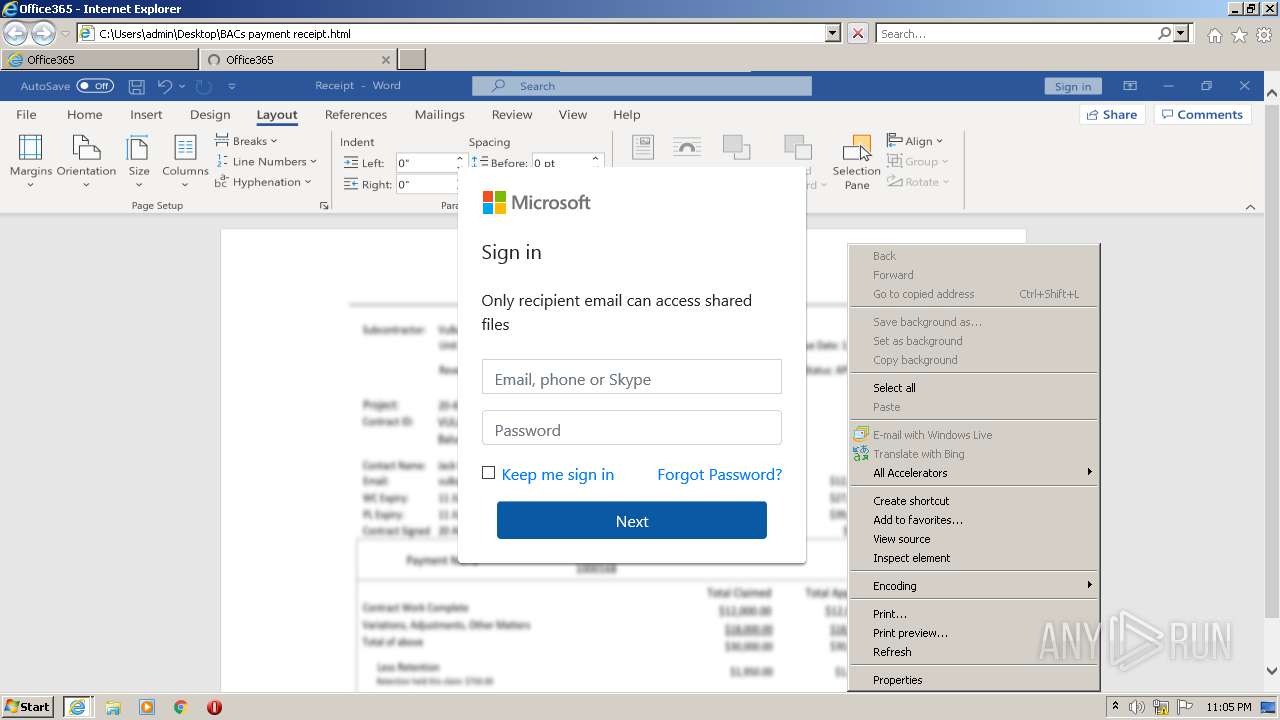The image size is (1280, 720).
Task: Expand the Hyphenation dropdown
Action: 263,182
